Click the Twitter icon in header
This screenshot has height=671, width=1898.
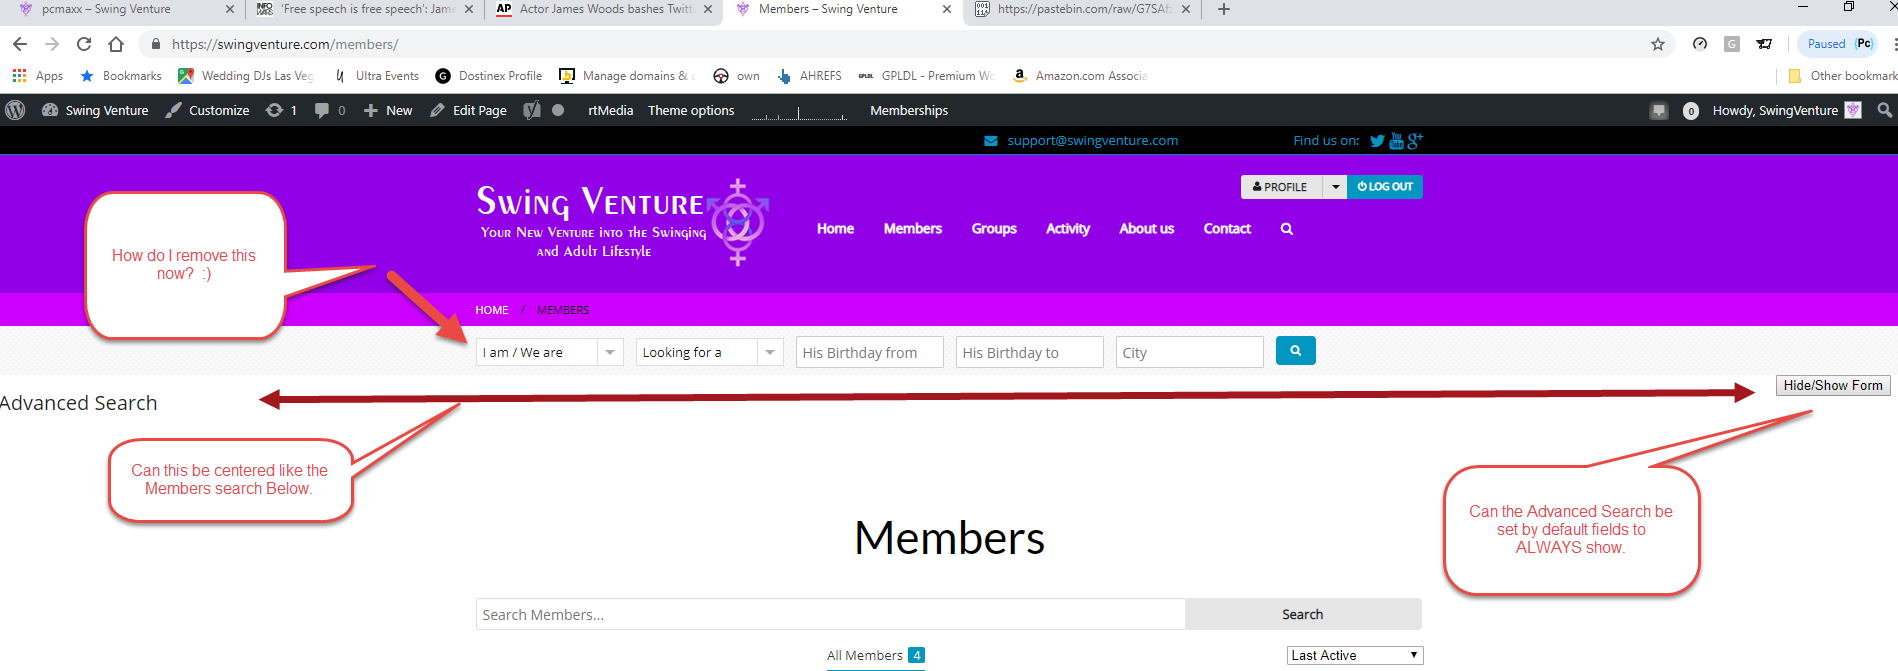pos(1377,141)
